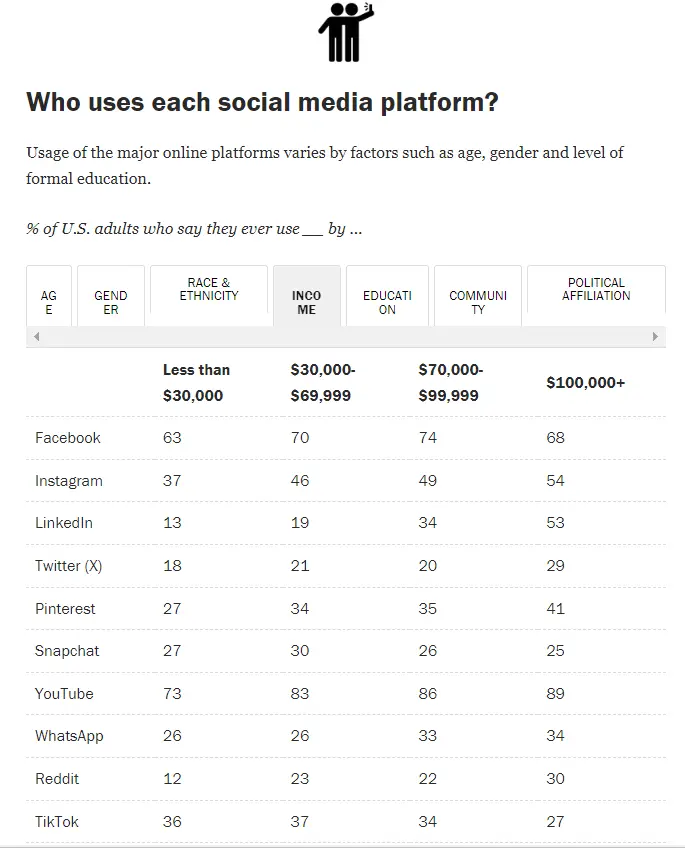Click the "$100,000+" column header
This screenshot has height=848, width=685.
(585, 383)
